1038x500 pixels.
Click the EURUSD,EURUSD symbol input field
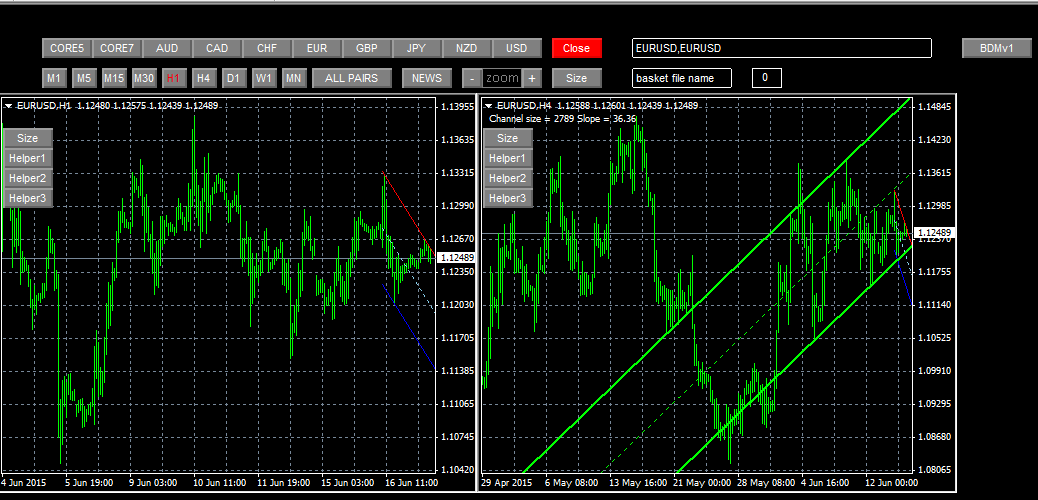click(782, 48)
